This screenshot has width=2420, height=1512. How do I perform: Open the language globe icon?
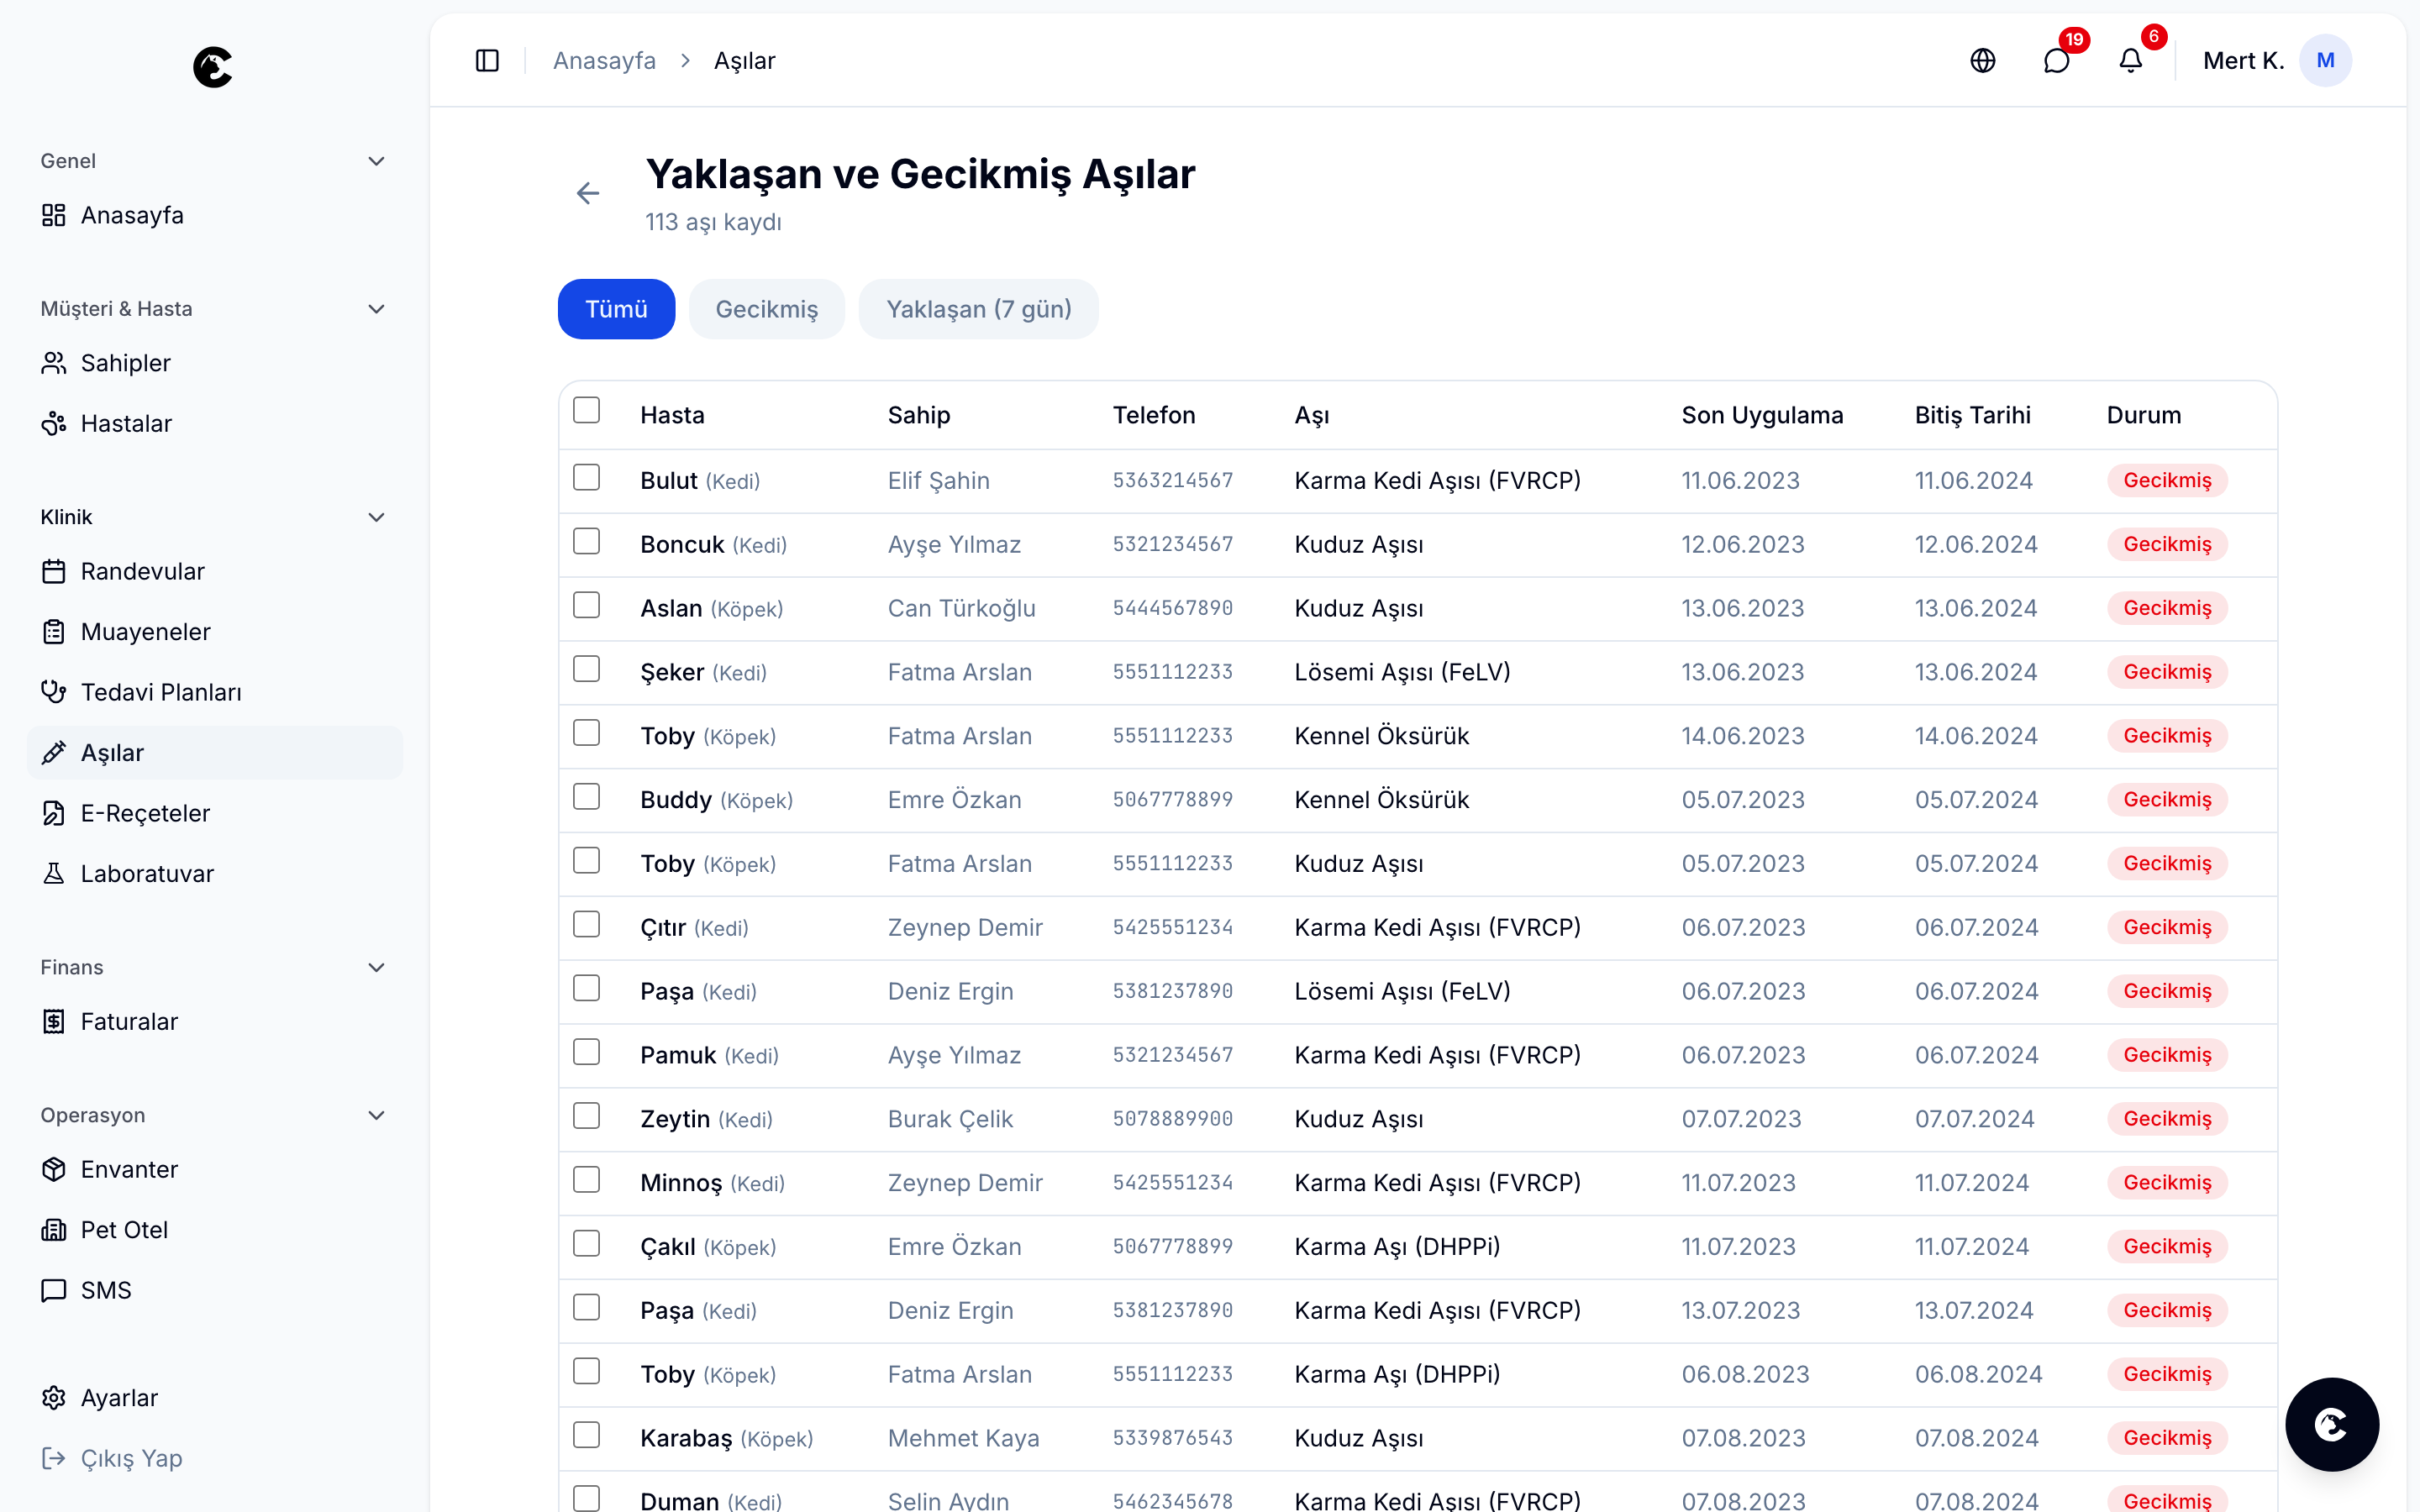pyautogui.click(x=1982, y=61)
